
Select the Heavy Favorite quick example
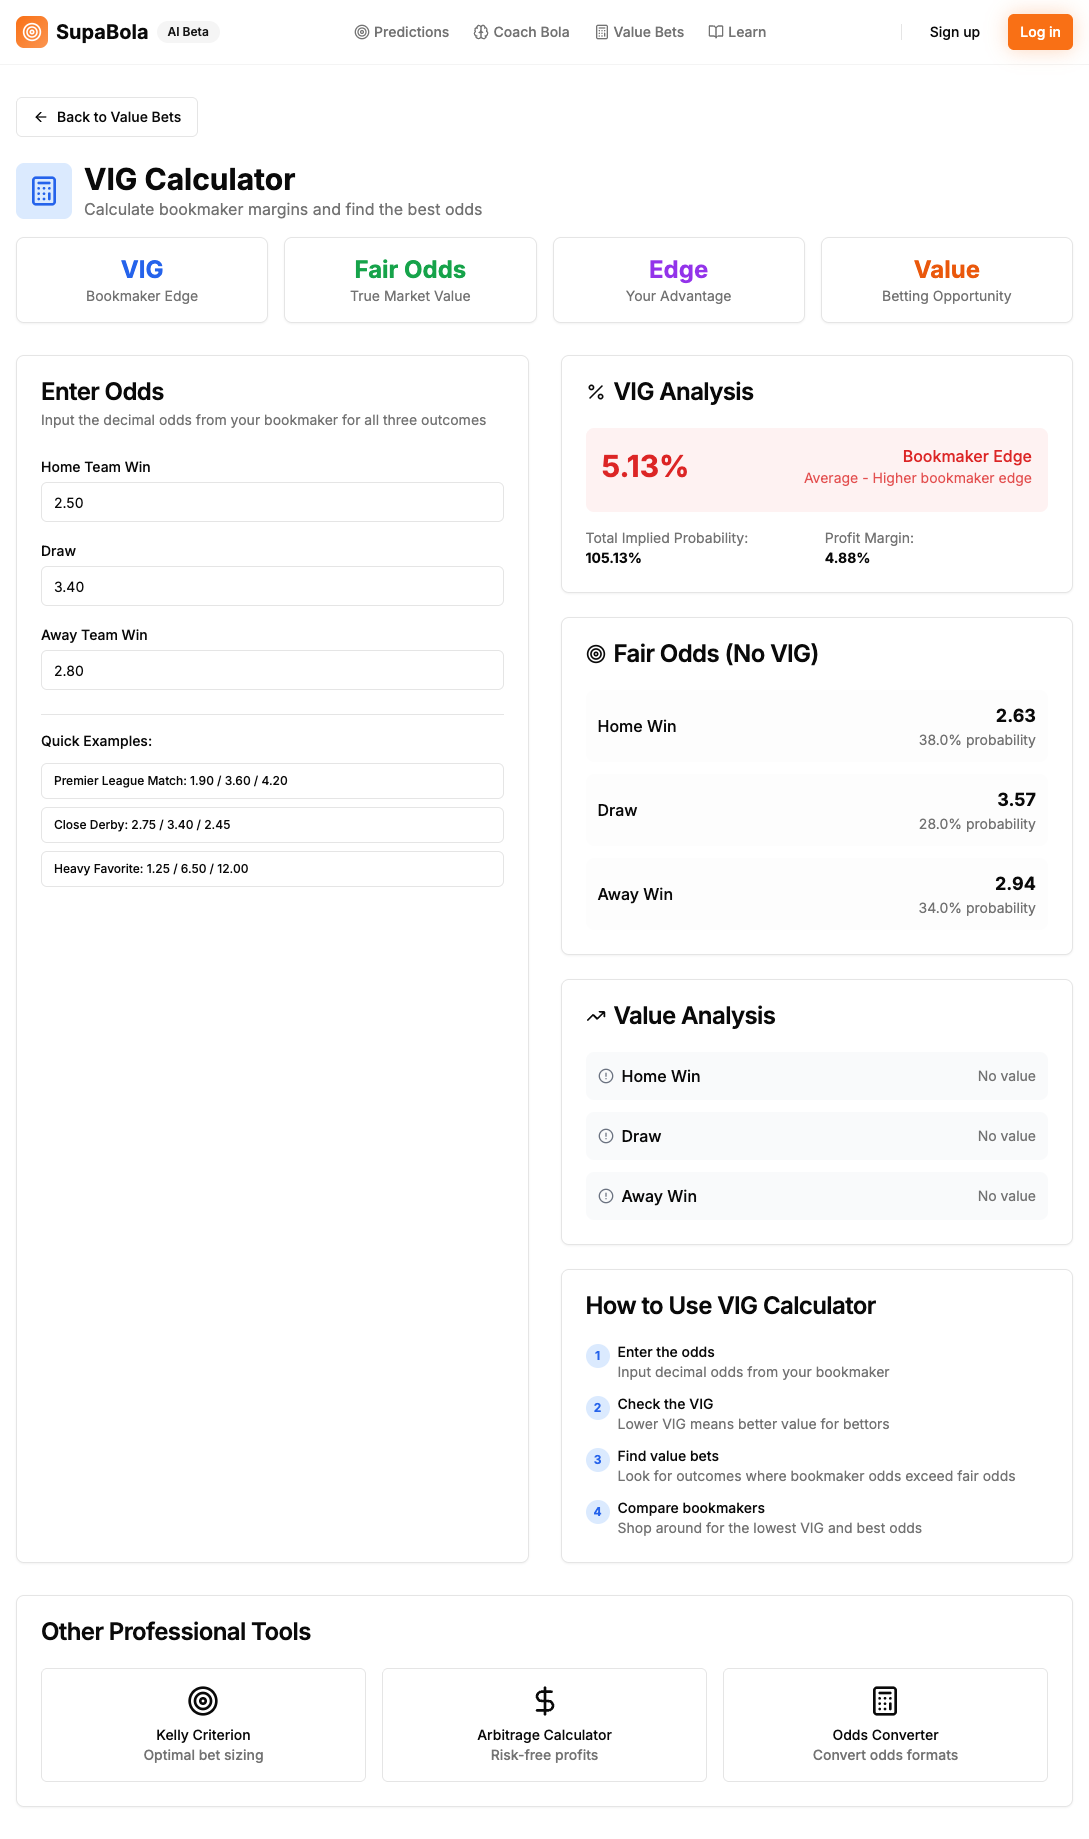272,869
